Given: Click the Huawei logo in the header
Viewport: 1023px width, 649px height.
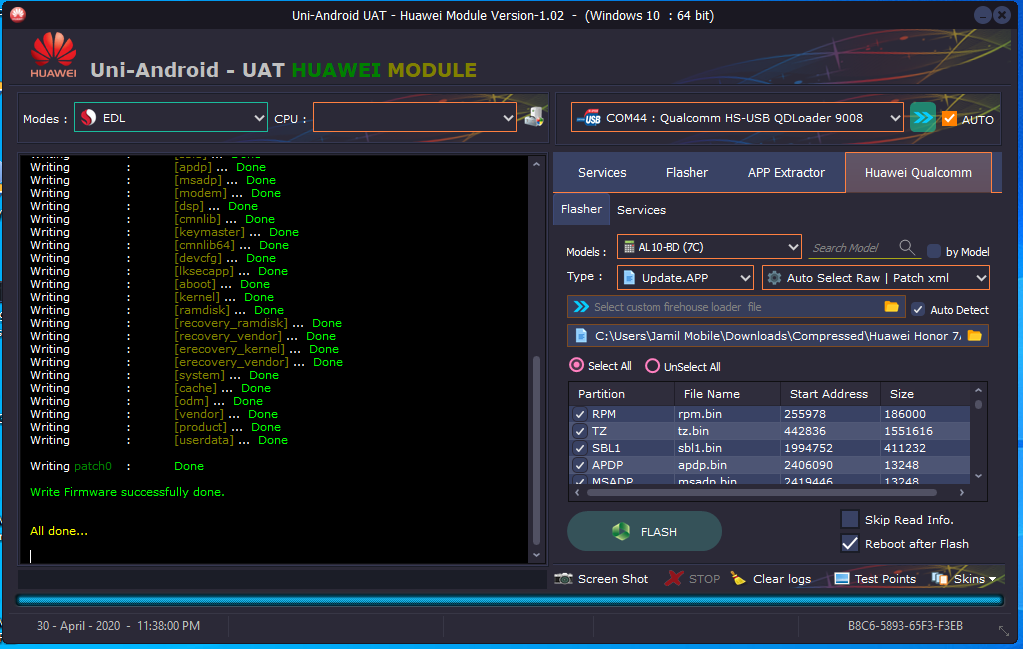Looking at the screenshot, I should point(53,55).
